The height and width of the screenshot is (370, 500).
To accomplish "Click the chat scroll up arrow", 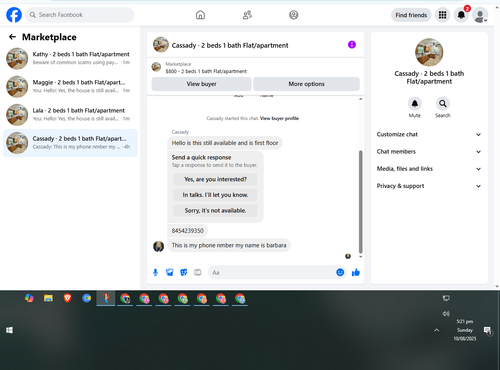I will point(360,99).
